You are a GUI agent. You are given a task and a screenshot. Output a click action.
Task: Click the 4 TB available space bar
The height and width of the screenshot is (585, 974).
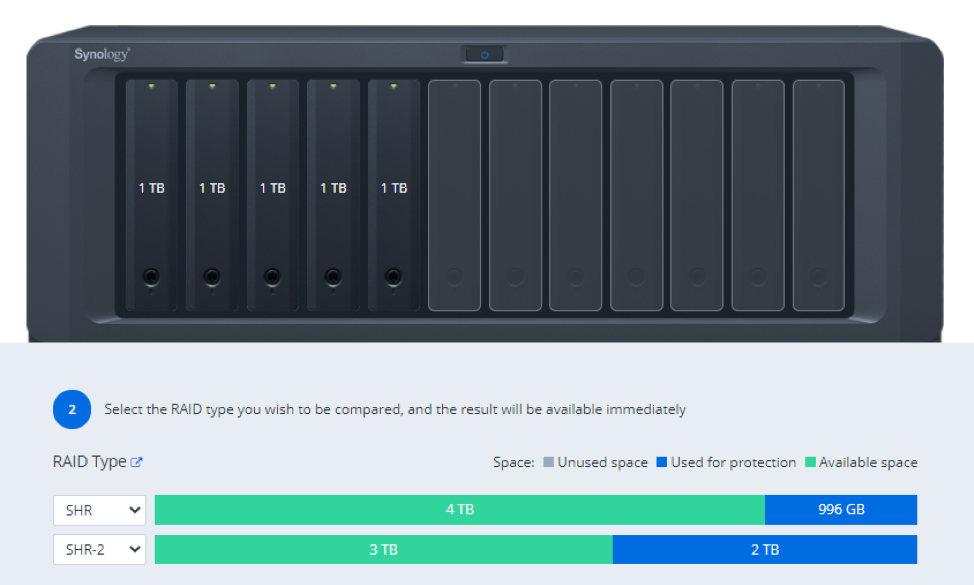460,510
